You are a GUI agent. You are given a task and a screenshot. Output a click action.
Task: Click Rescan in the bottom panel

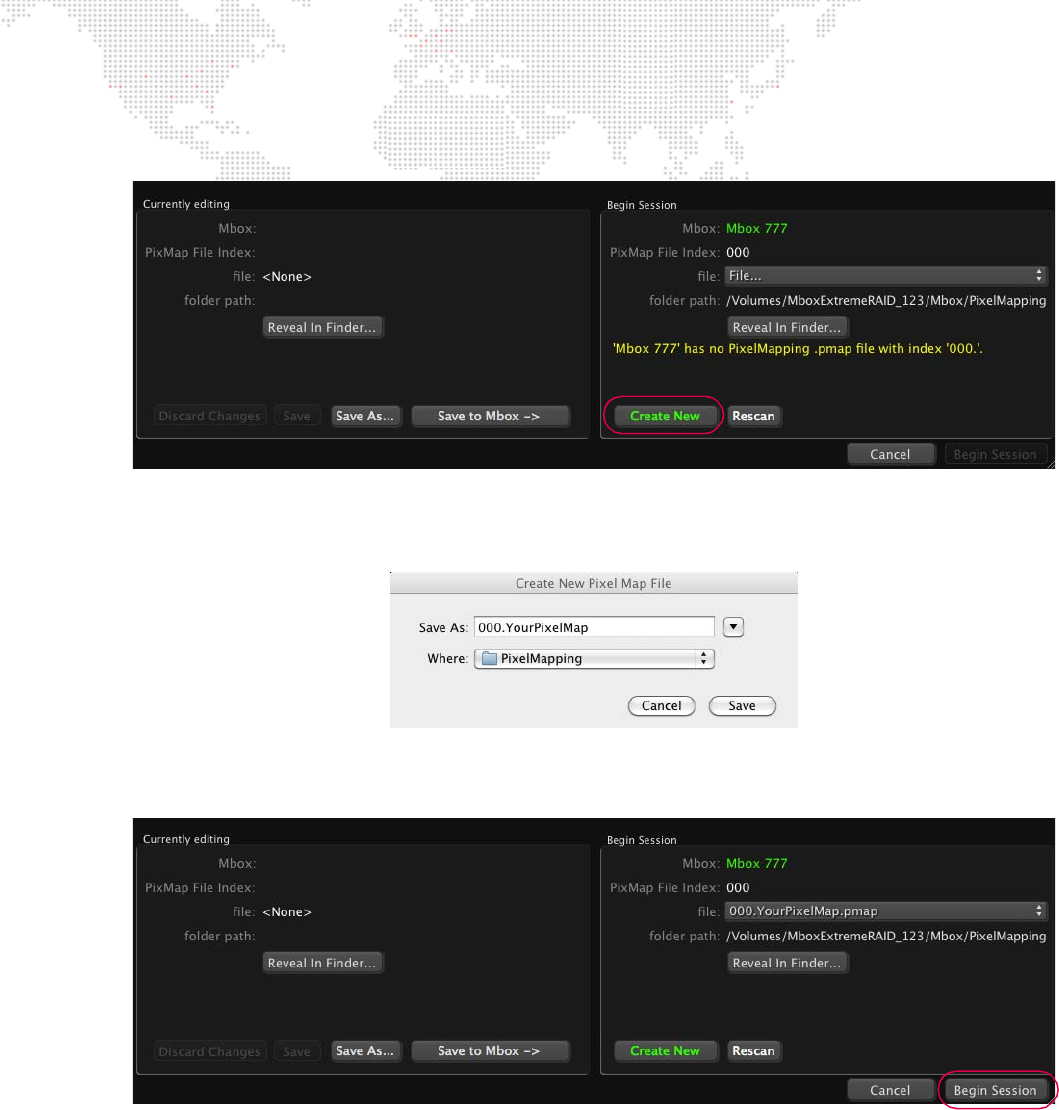[x=753, y=1051]
